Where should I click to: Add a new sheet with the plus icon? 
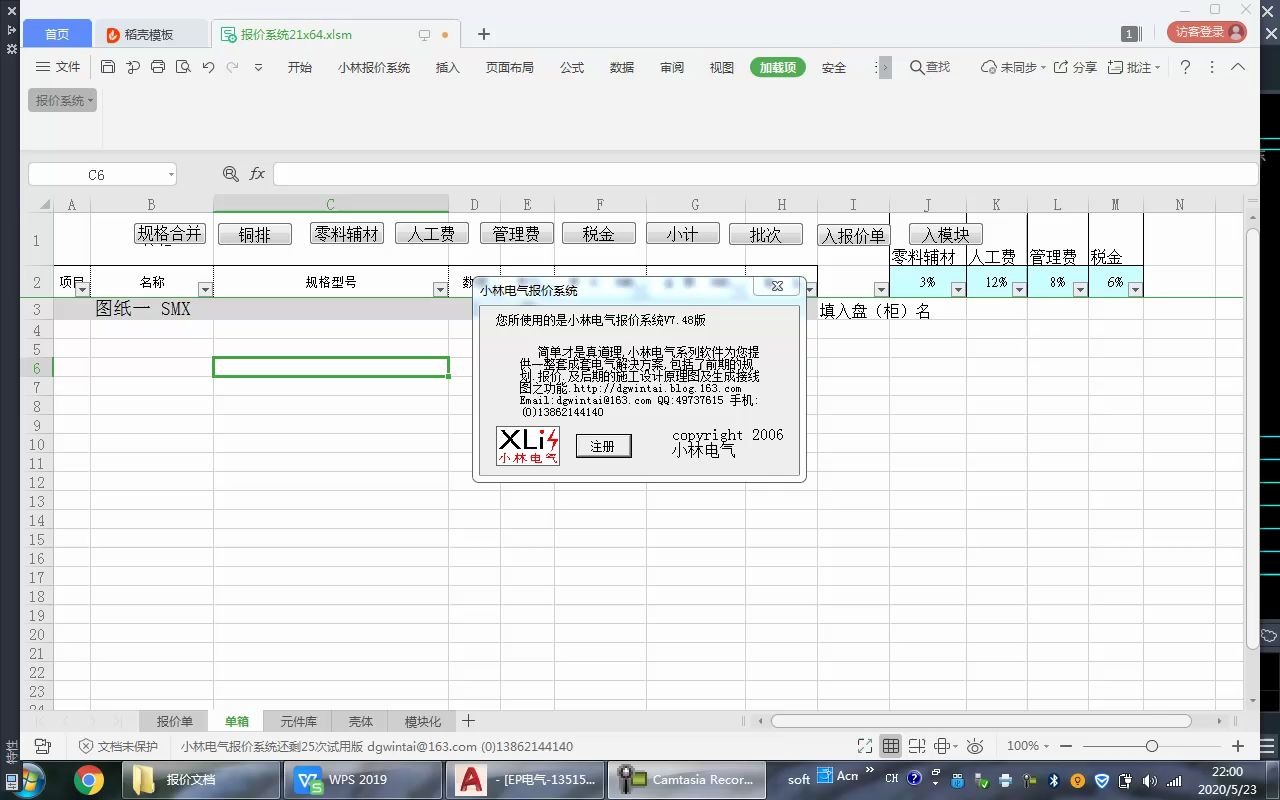[468, 721]
